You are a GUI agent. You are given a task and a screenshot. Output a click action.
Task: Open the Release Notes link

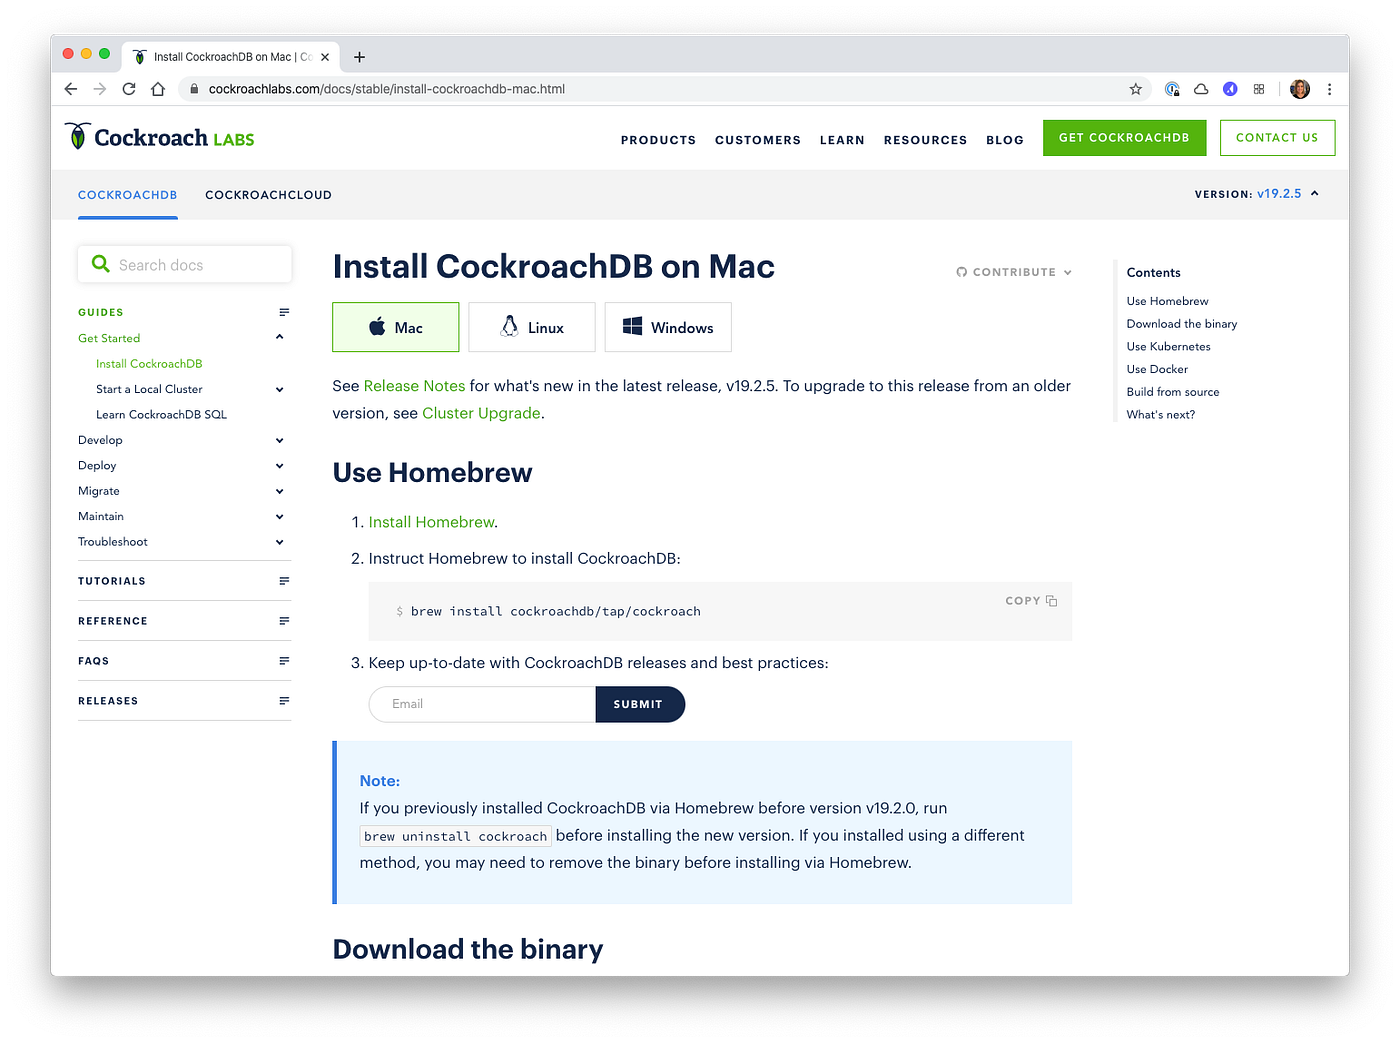(414, 386)
